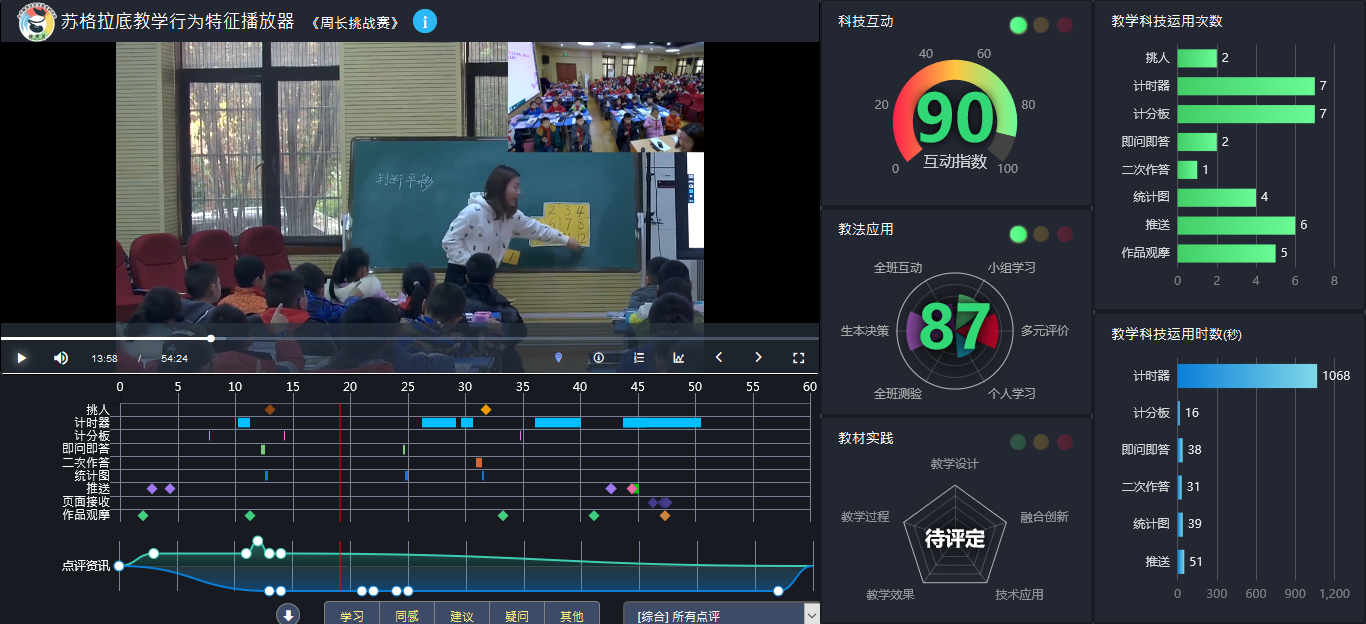Click the blue info icon beside lesson title
Screen dimensions: 1366x624
point(424,21)
